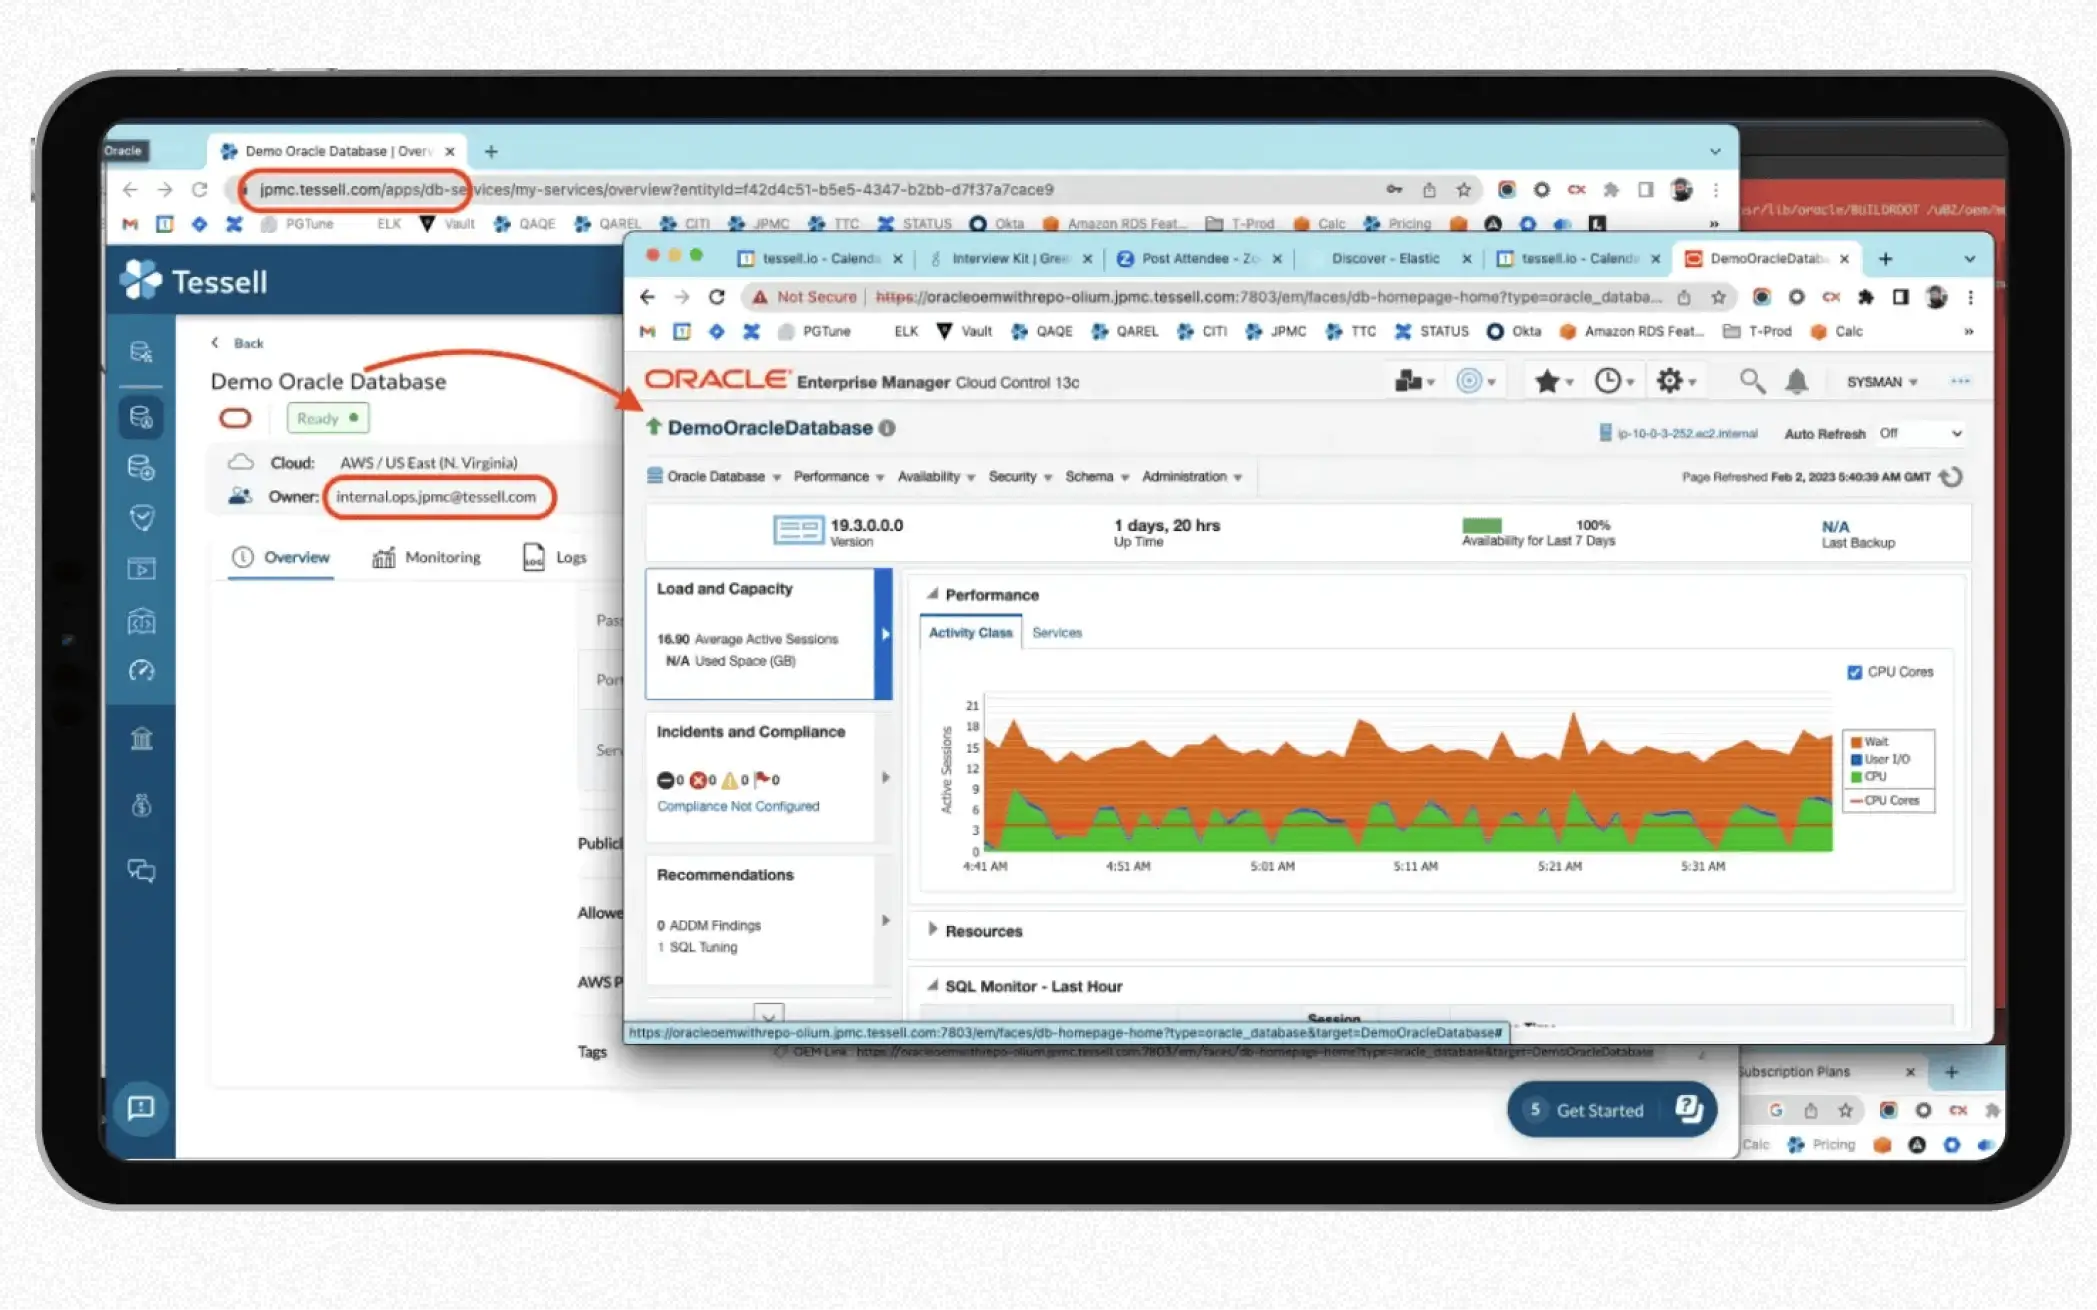
Task: Open the SYSMAN user dropdown
Action: tap(1882, 381)
